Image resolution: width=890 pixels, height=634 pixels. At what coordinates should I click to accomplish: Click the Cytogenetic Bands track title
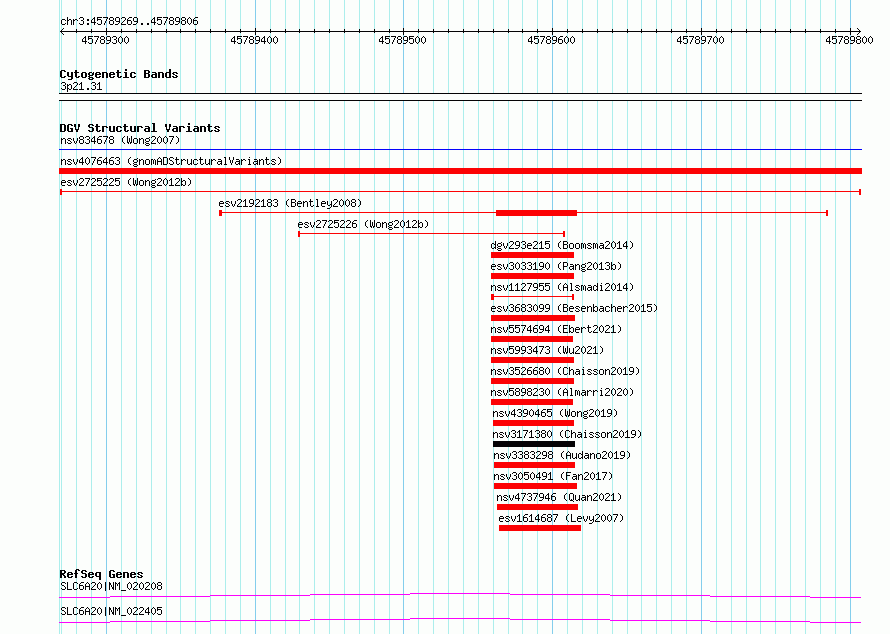click(x=119, y=74)
